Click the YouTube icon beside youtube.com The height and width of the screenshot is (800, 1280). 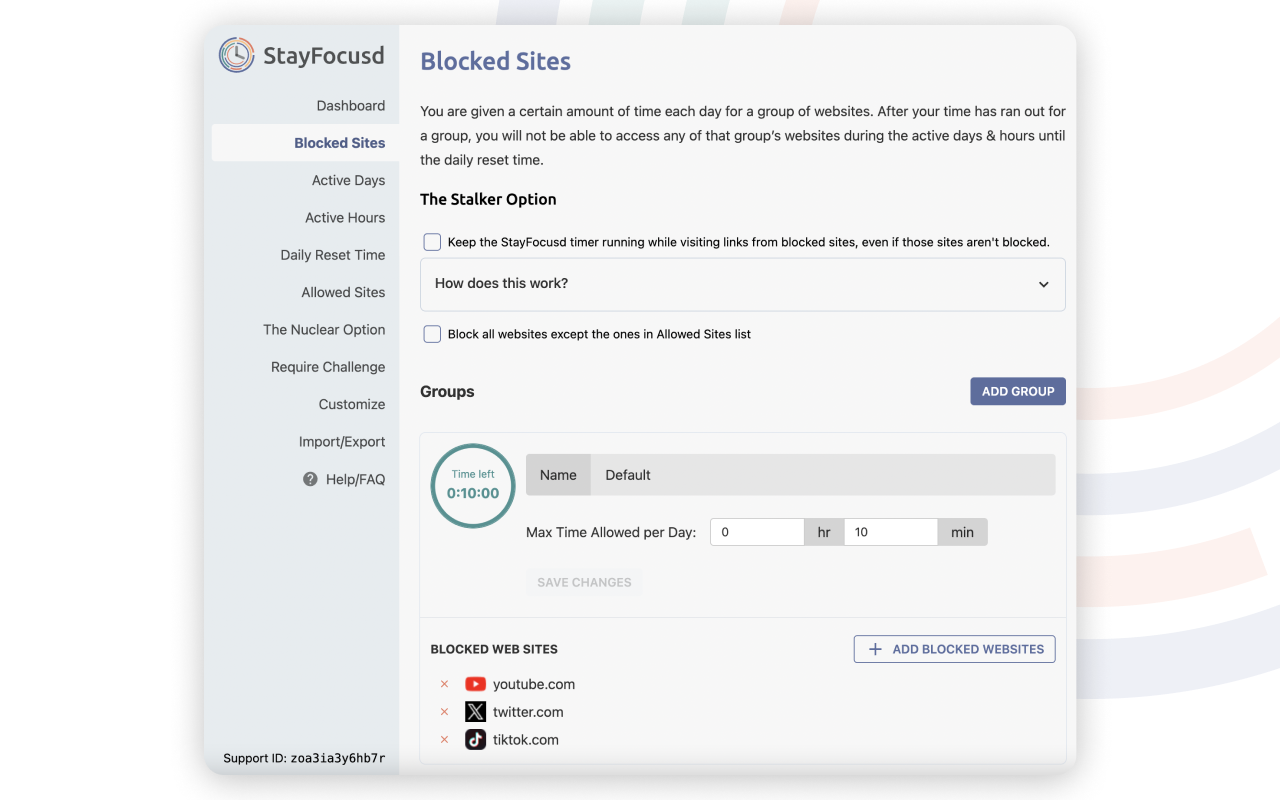click(475, 684)
